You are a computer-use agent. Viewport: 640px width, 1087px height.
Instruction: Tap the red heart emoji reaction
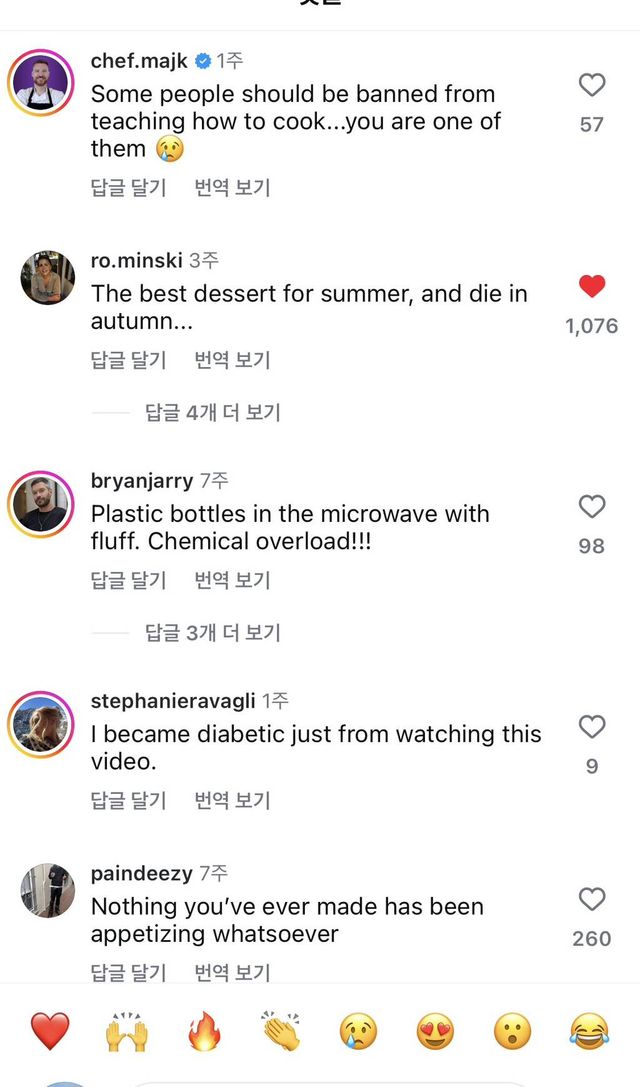(49, 1031)
